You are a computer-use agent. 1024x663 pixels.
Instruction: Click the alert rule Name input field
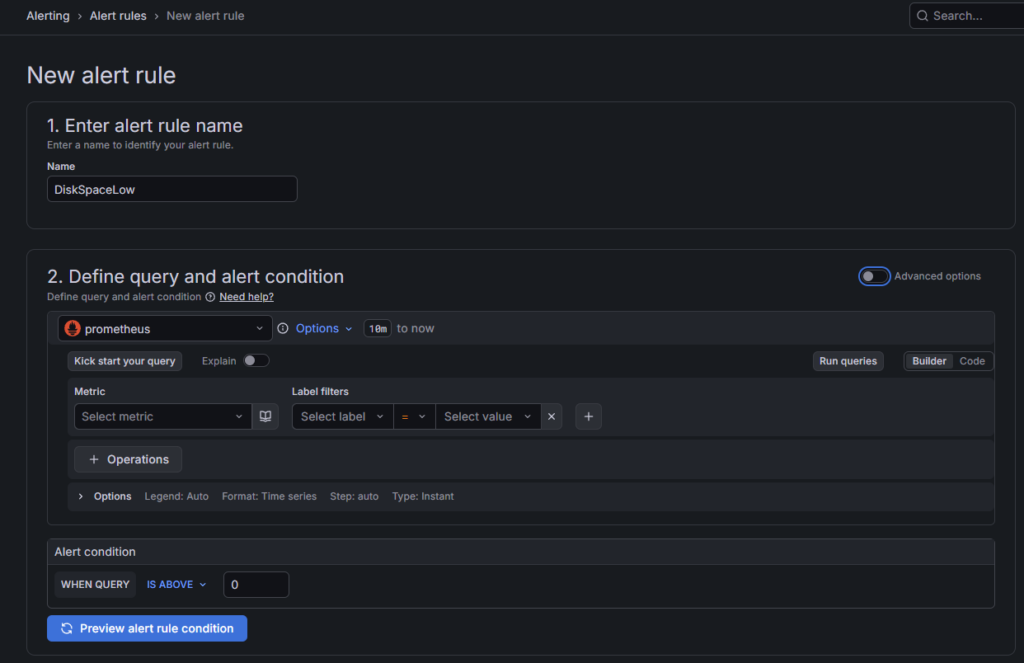pos(172,189)
